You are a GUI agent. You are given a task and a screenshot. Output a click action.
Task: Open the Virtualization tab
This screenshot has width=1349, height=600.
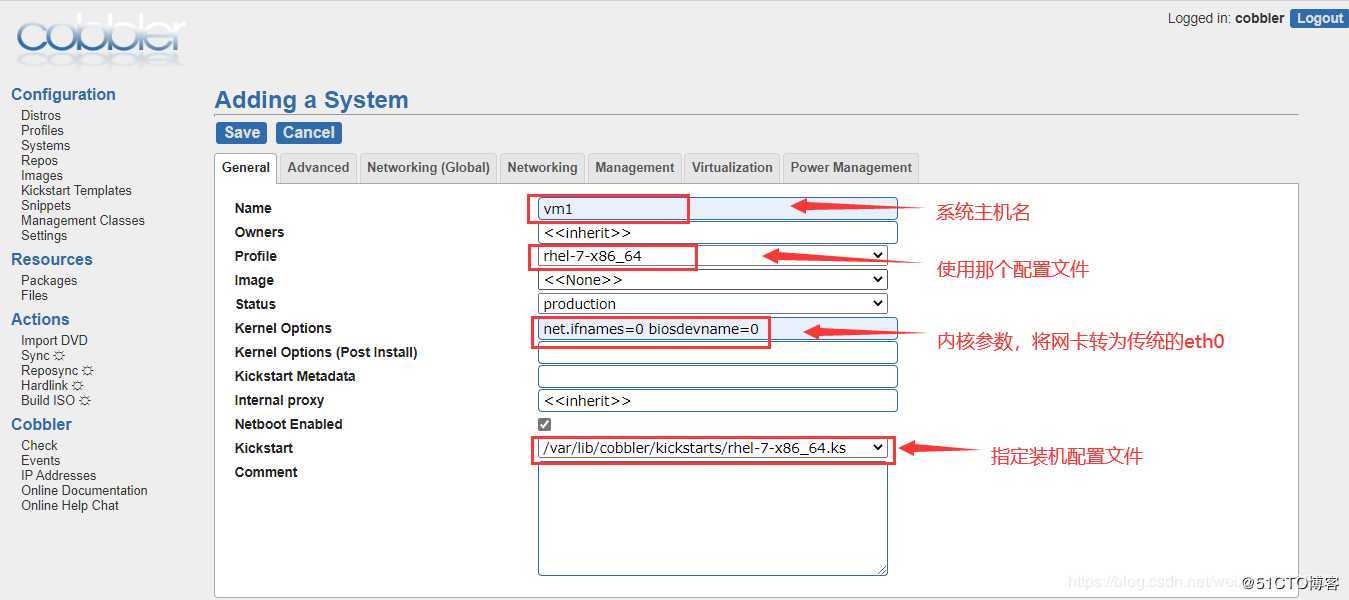pos(732,167)
